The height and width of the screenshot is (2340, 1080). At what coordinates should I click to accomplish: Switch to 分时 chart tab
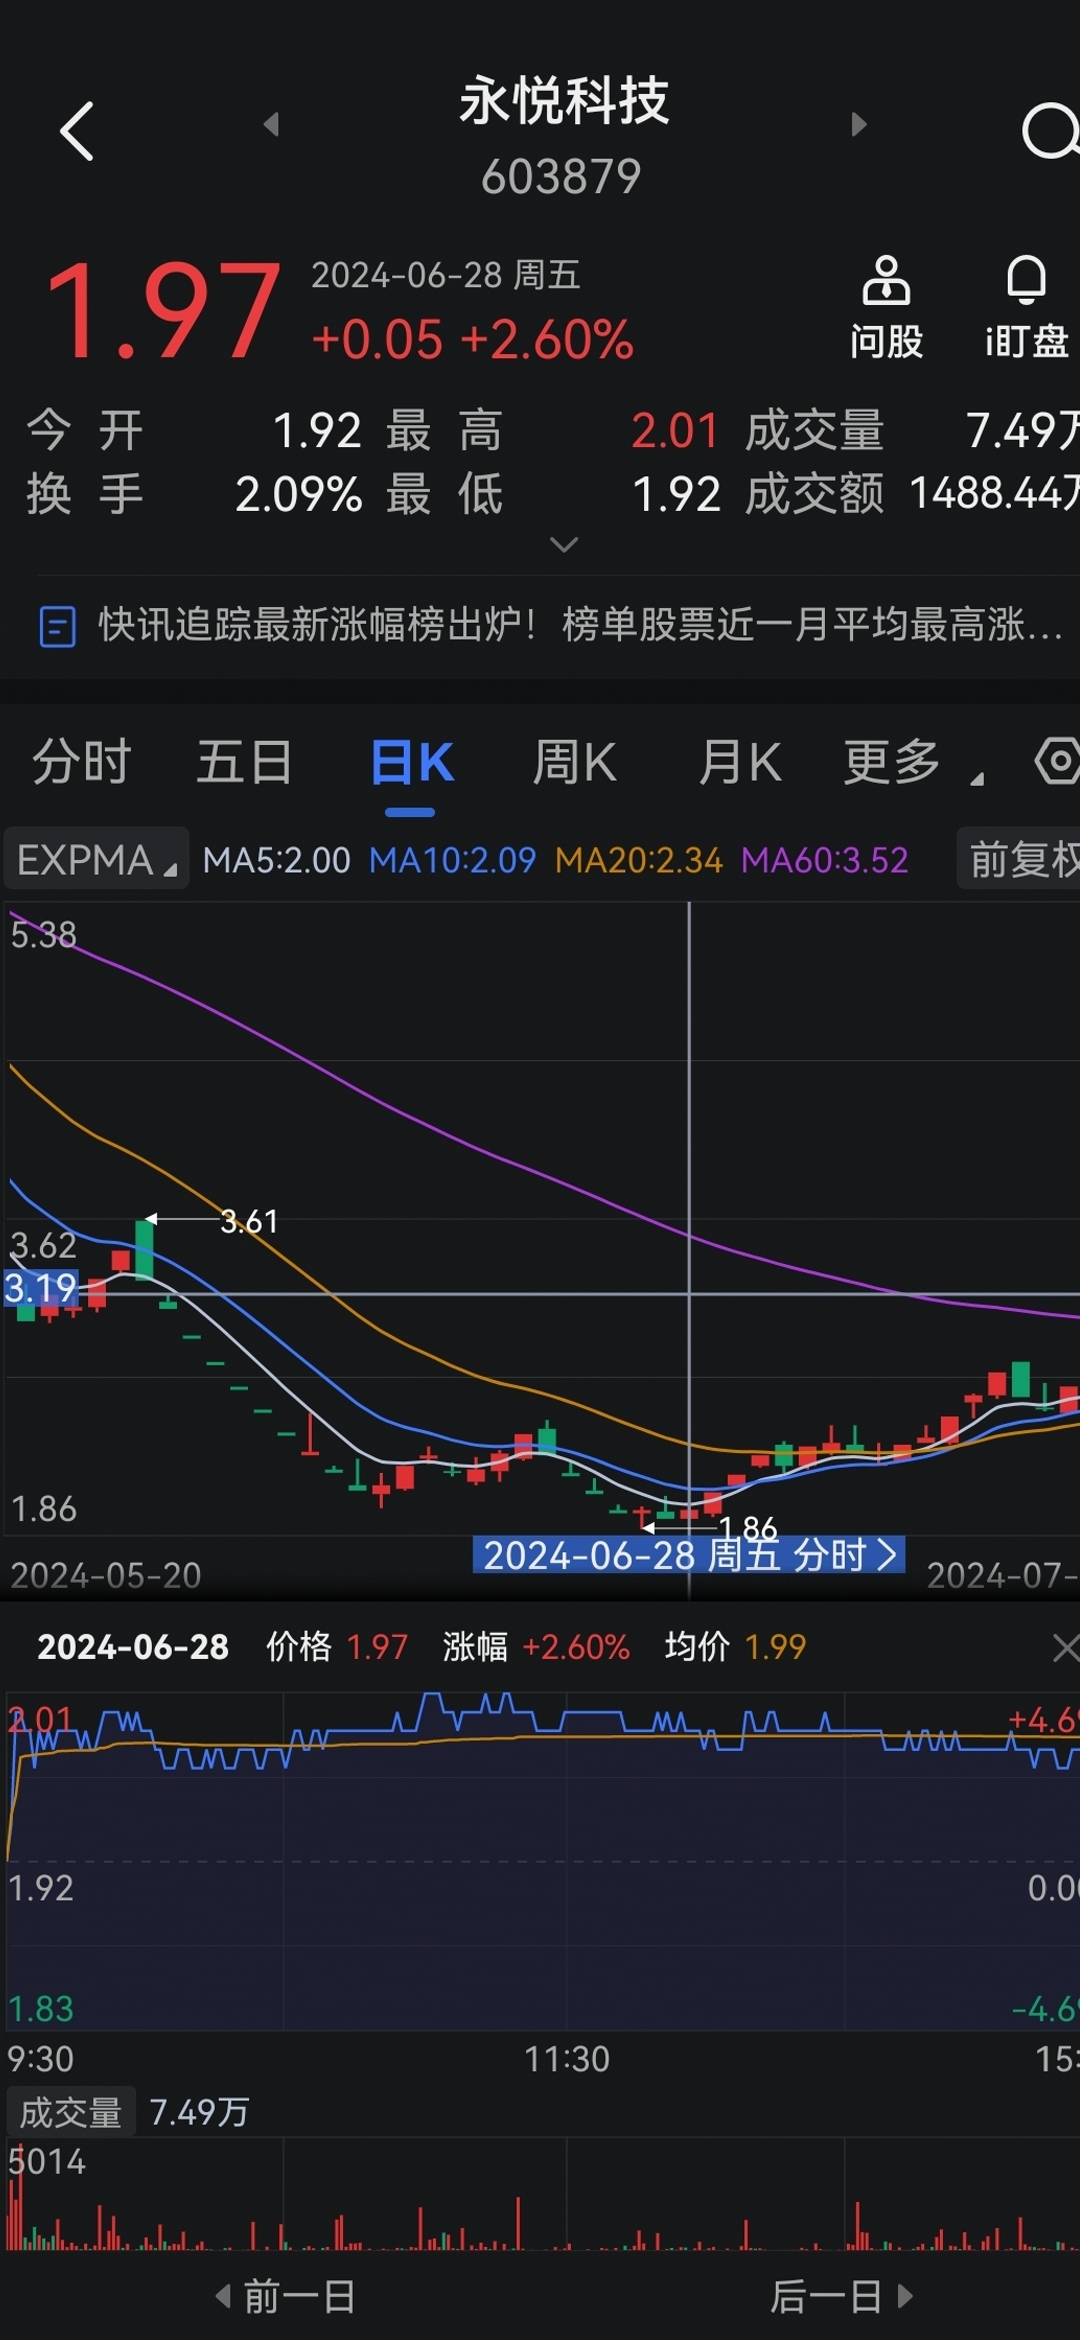(x=82, y=762)
